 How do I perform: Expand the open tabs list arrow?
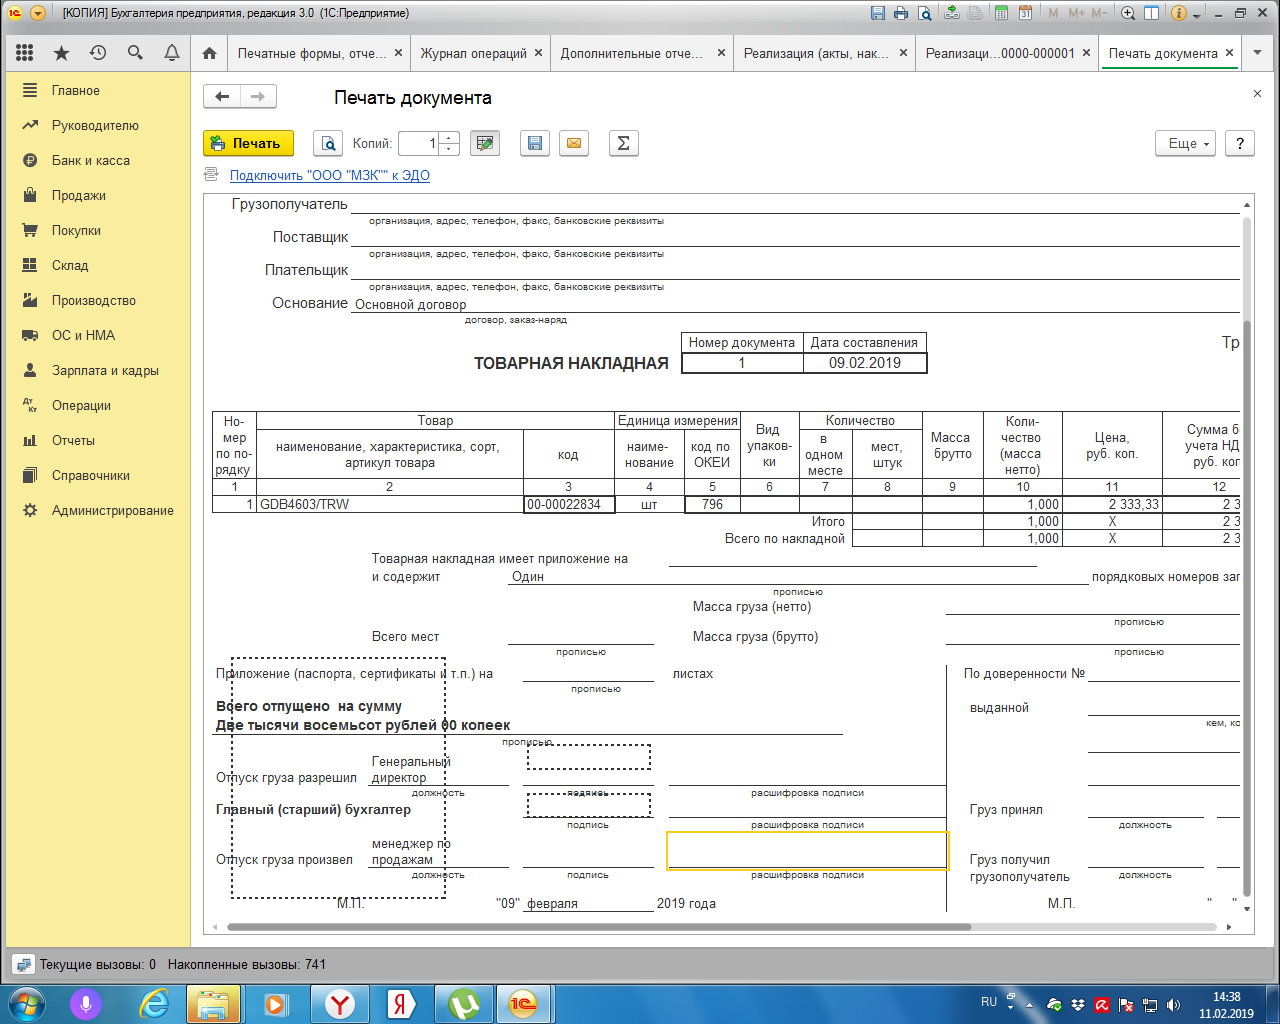coord(1259,53)
